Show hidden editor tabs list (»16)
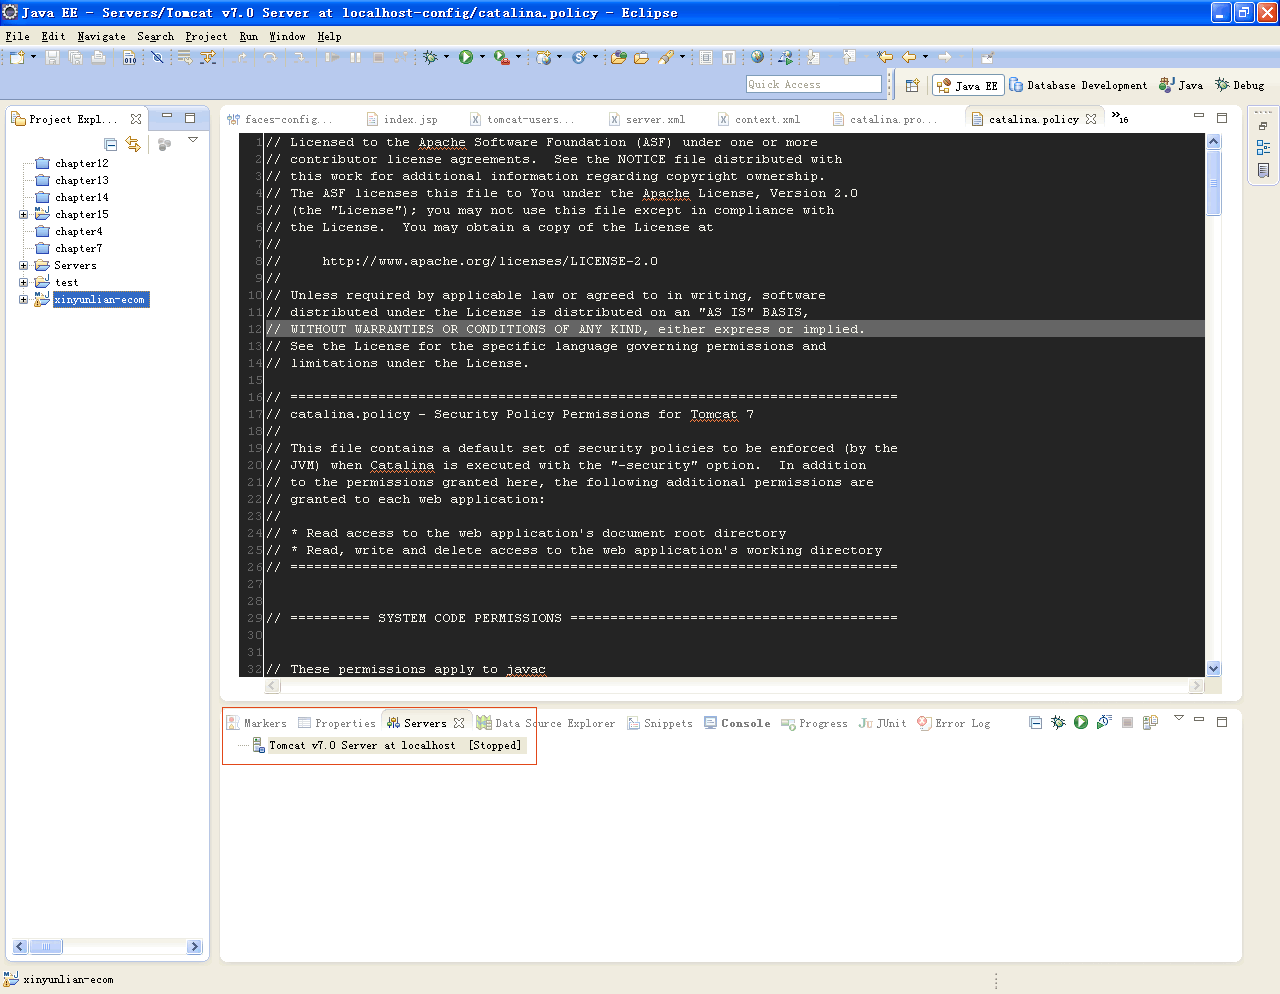Image resolution: width=1280 pixels, height=994 pixels. tap(1120, 118)
